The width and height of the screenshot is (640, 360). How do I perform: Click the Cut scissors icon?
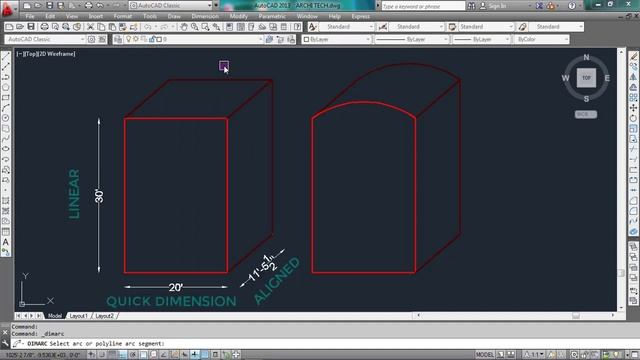coord(91,27)
